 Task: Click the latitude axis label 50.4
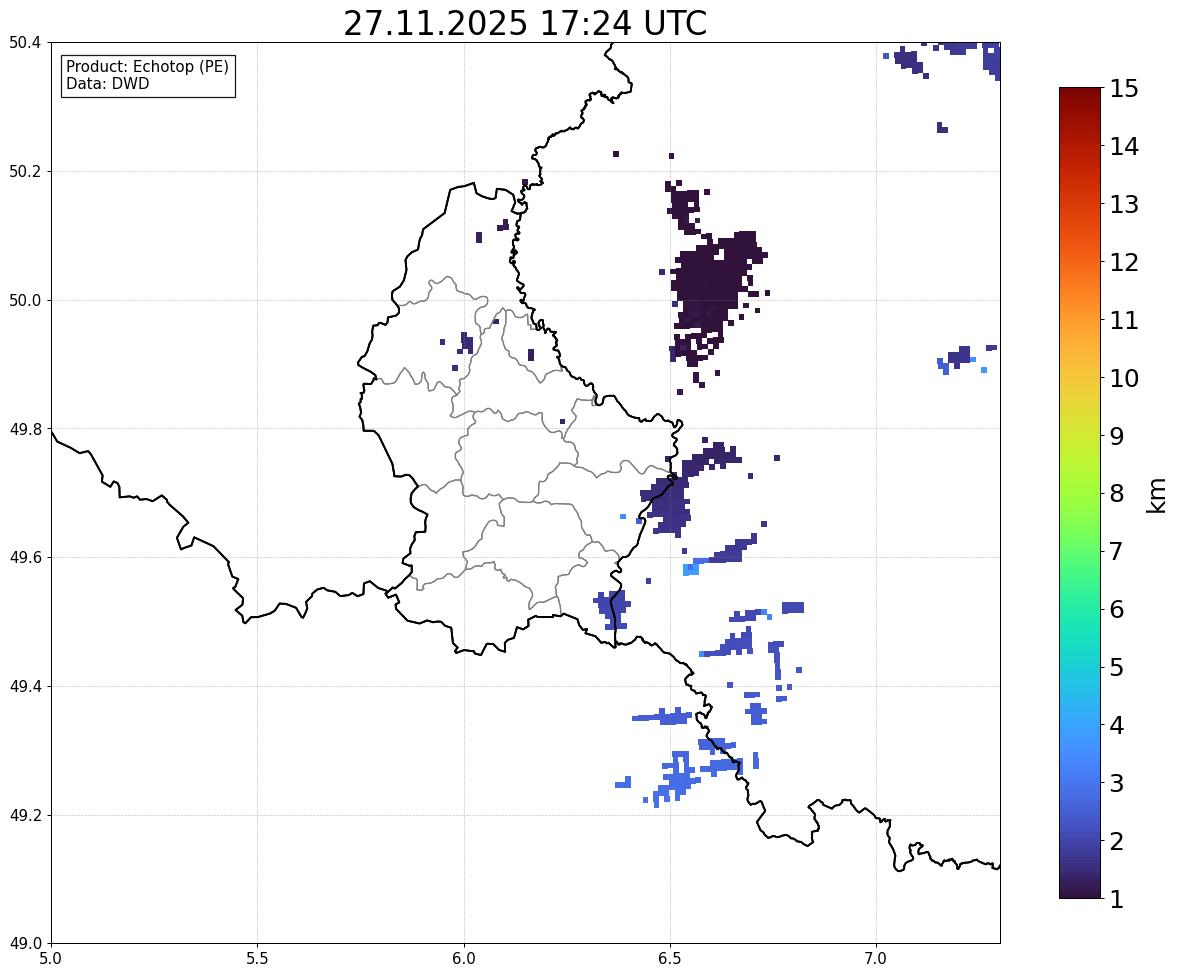(x=25, y=43)
